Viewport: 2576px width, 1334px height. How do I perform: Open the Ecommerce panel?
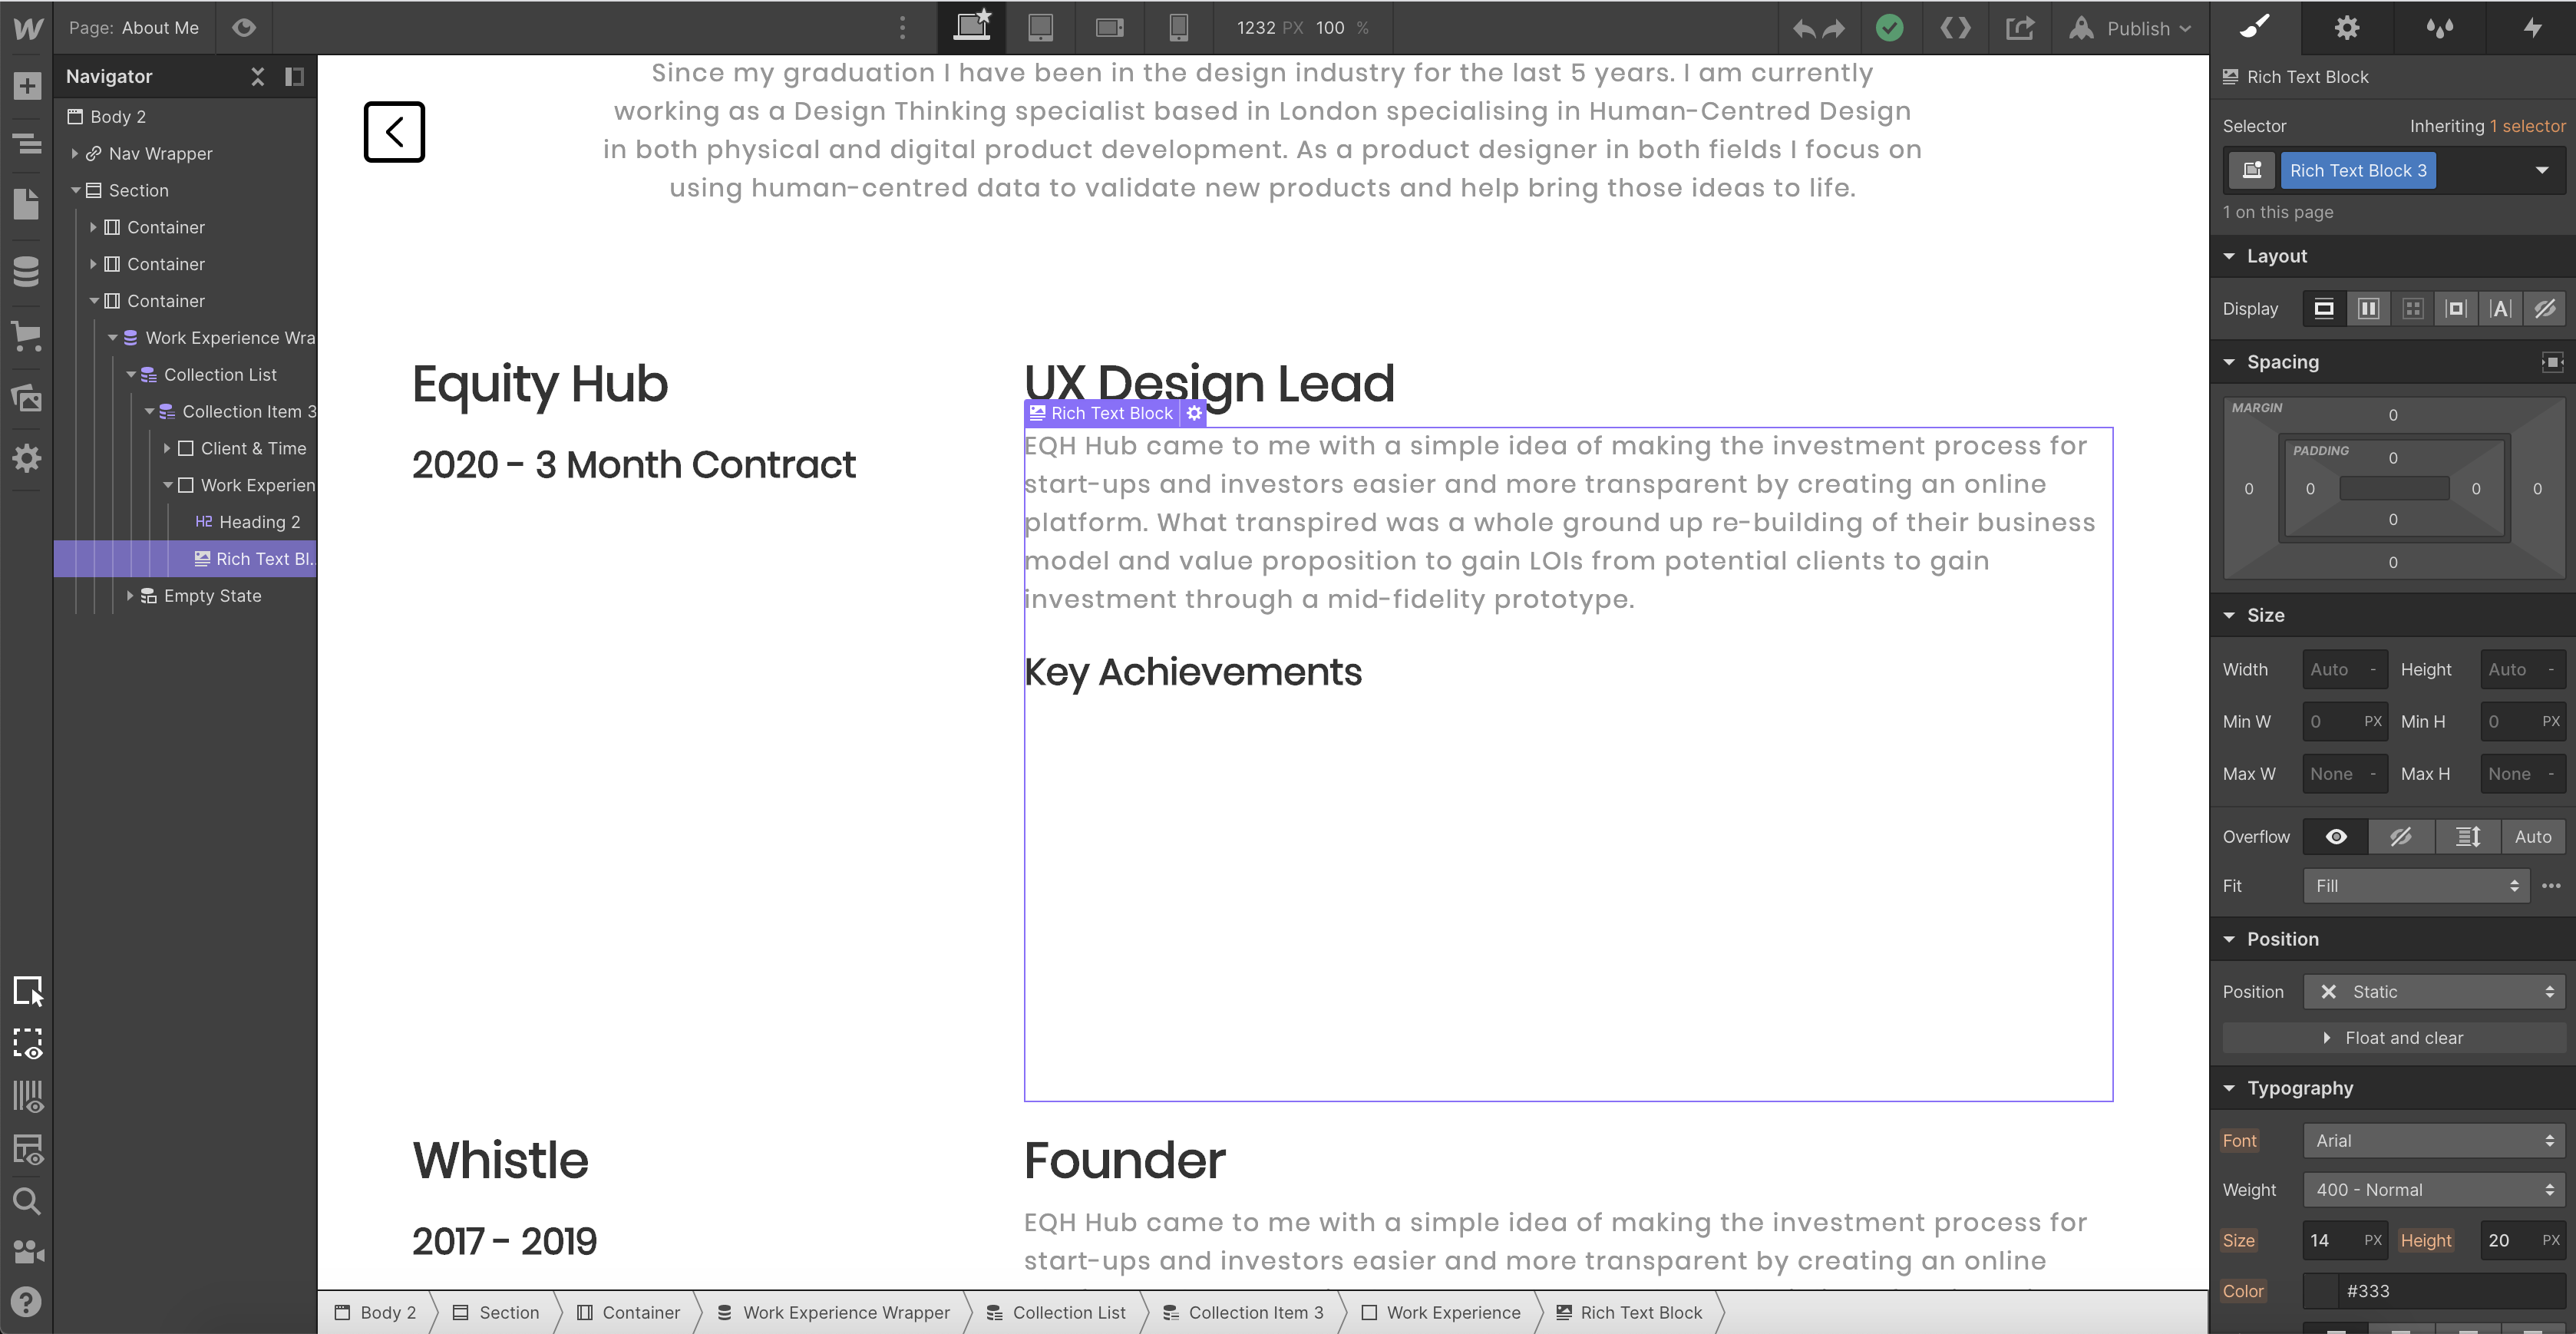[27, 336]
